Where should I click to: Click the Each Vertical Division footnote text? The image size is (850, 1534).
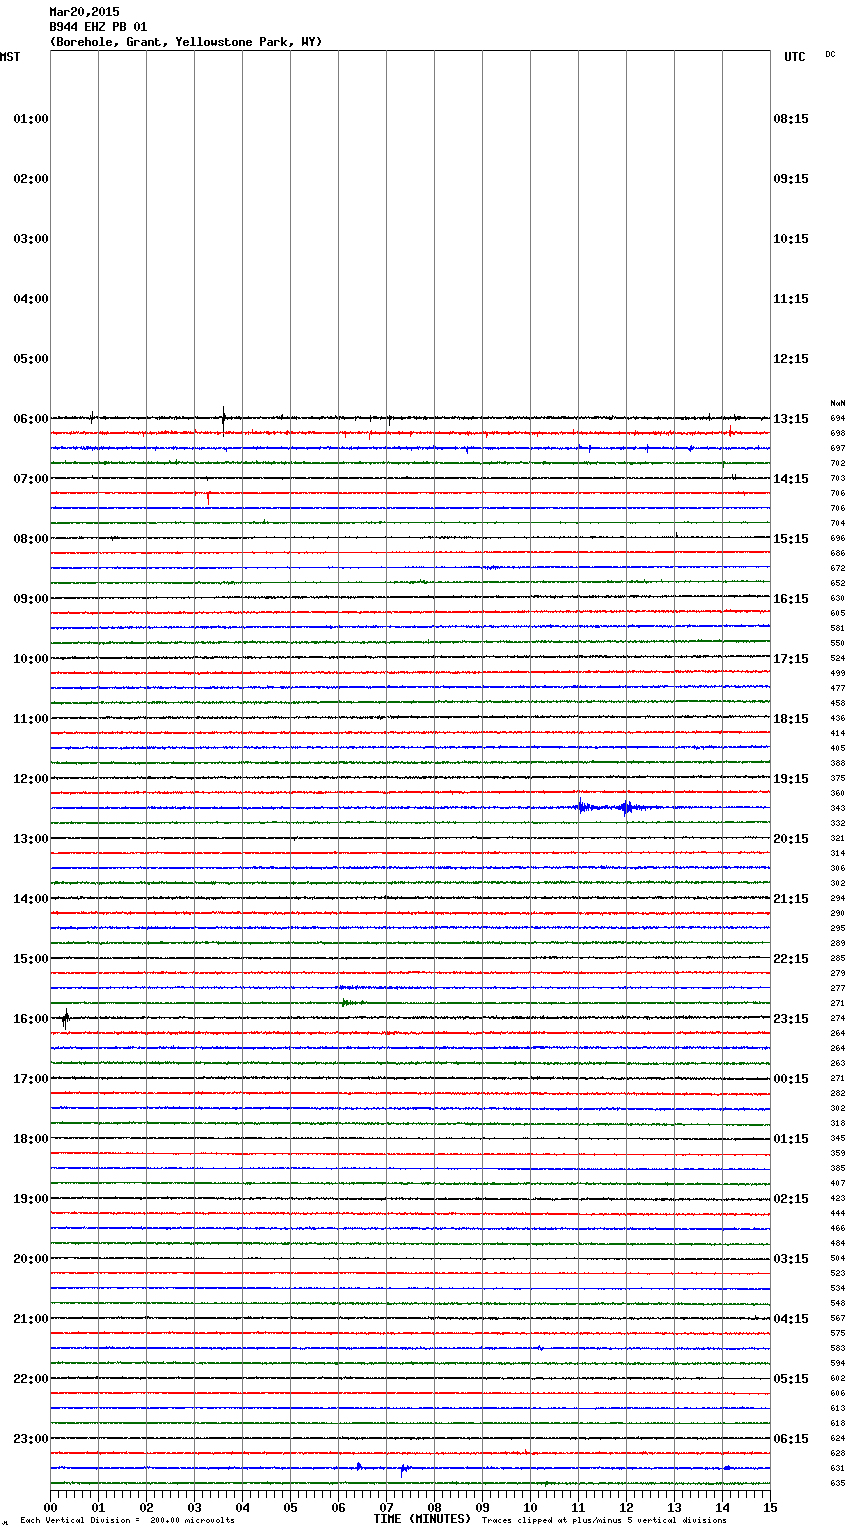[x=127, y=1520]
